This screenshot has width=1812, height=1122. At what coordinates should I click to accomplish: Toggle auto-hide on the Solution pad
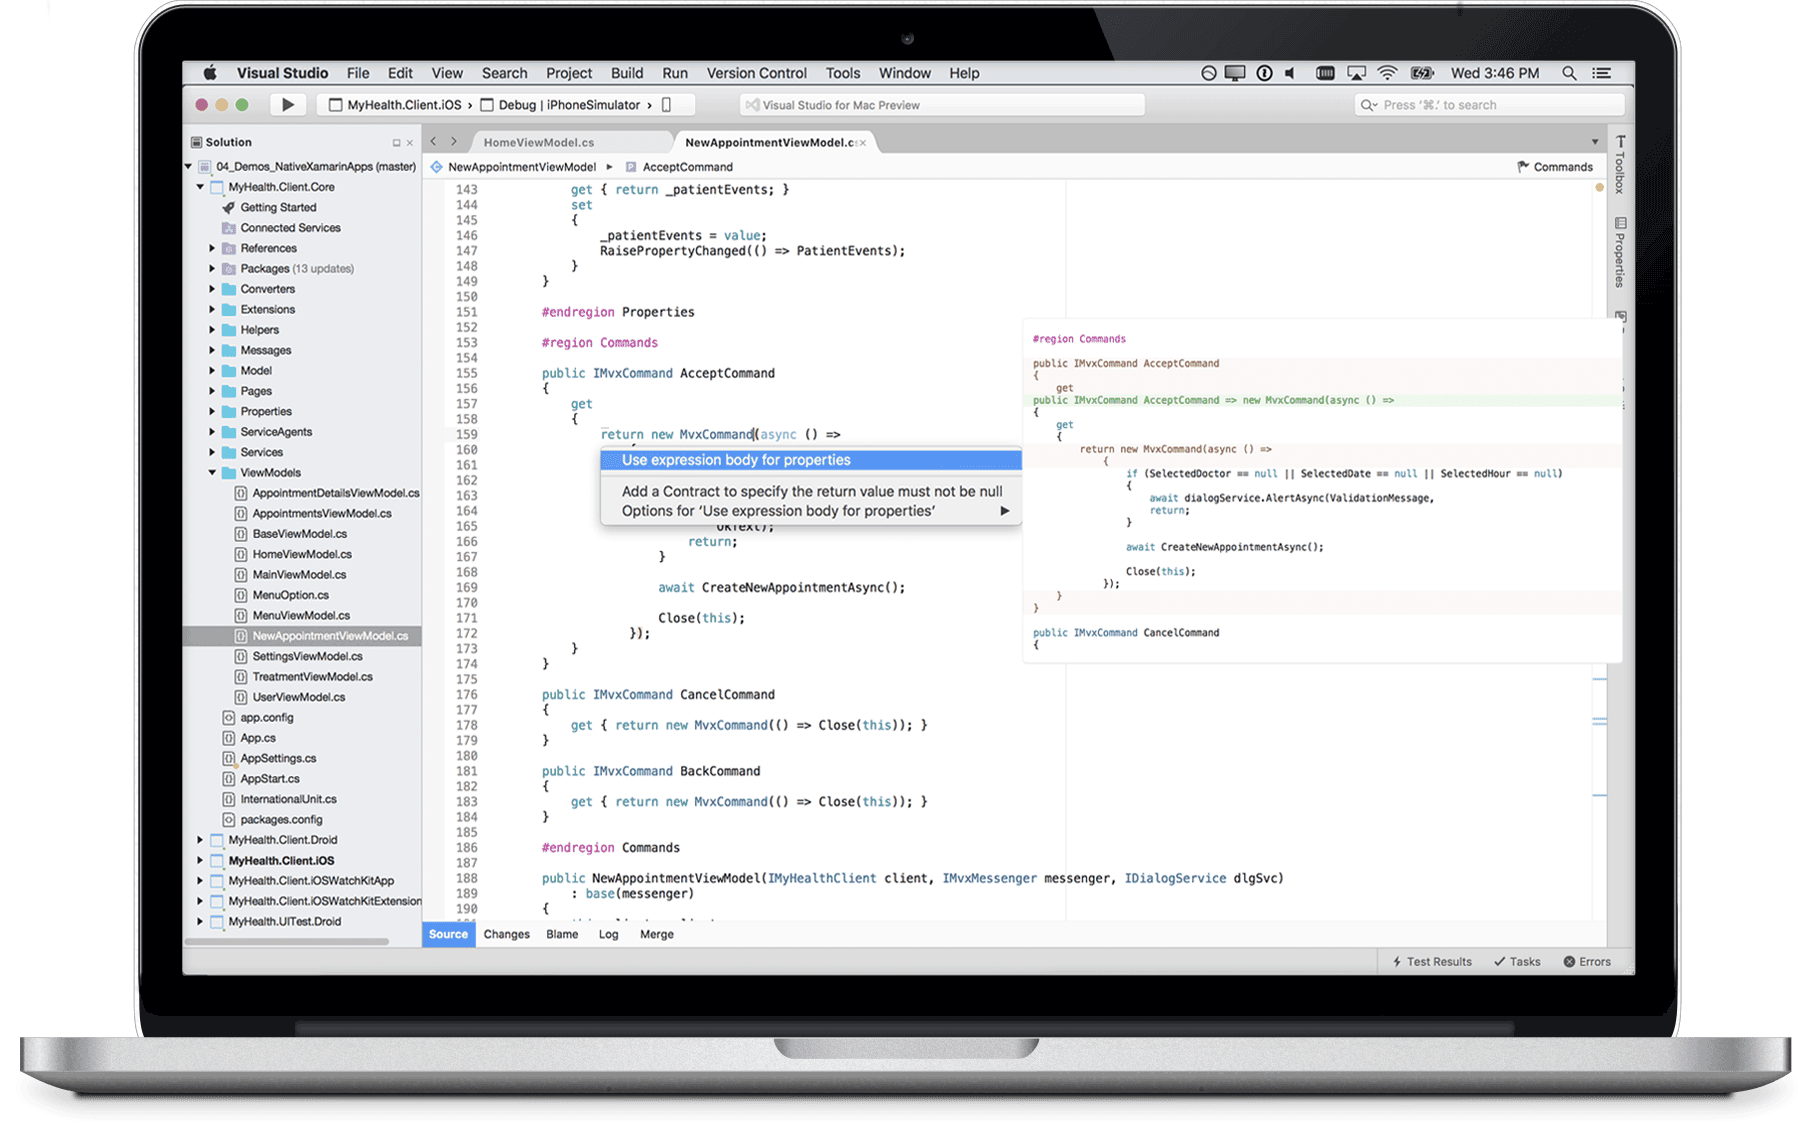pos(395,141)
